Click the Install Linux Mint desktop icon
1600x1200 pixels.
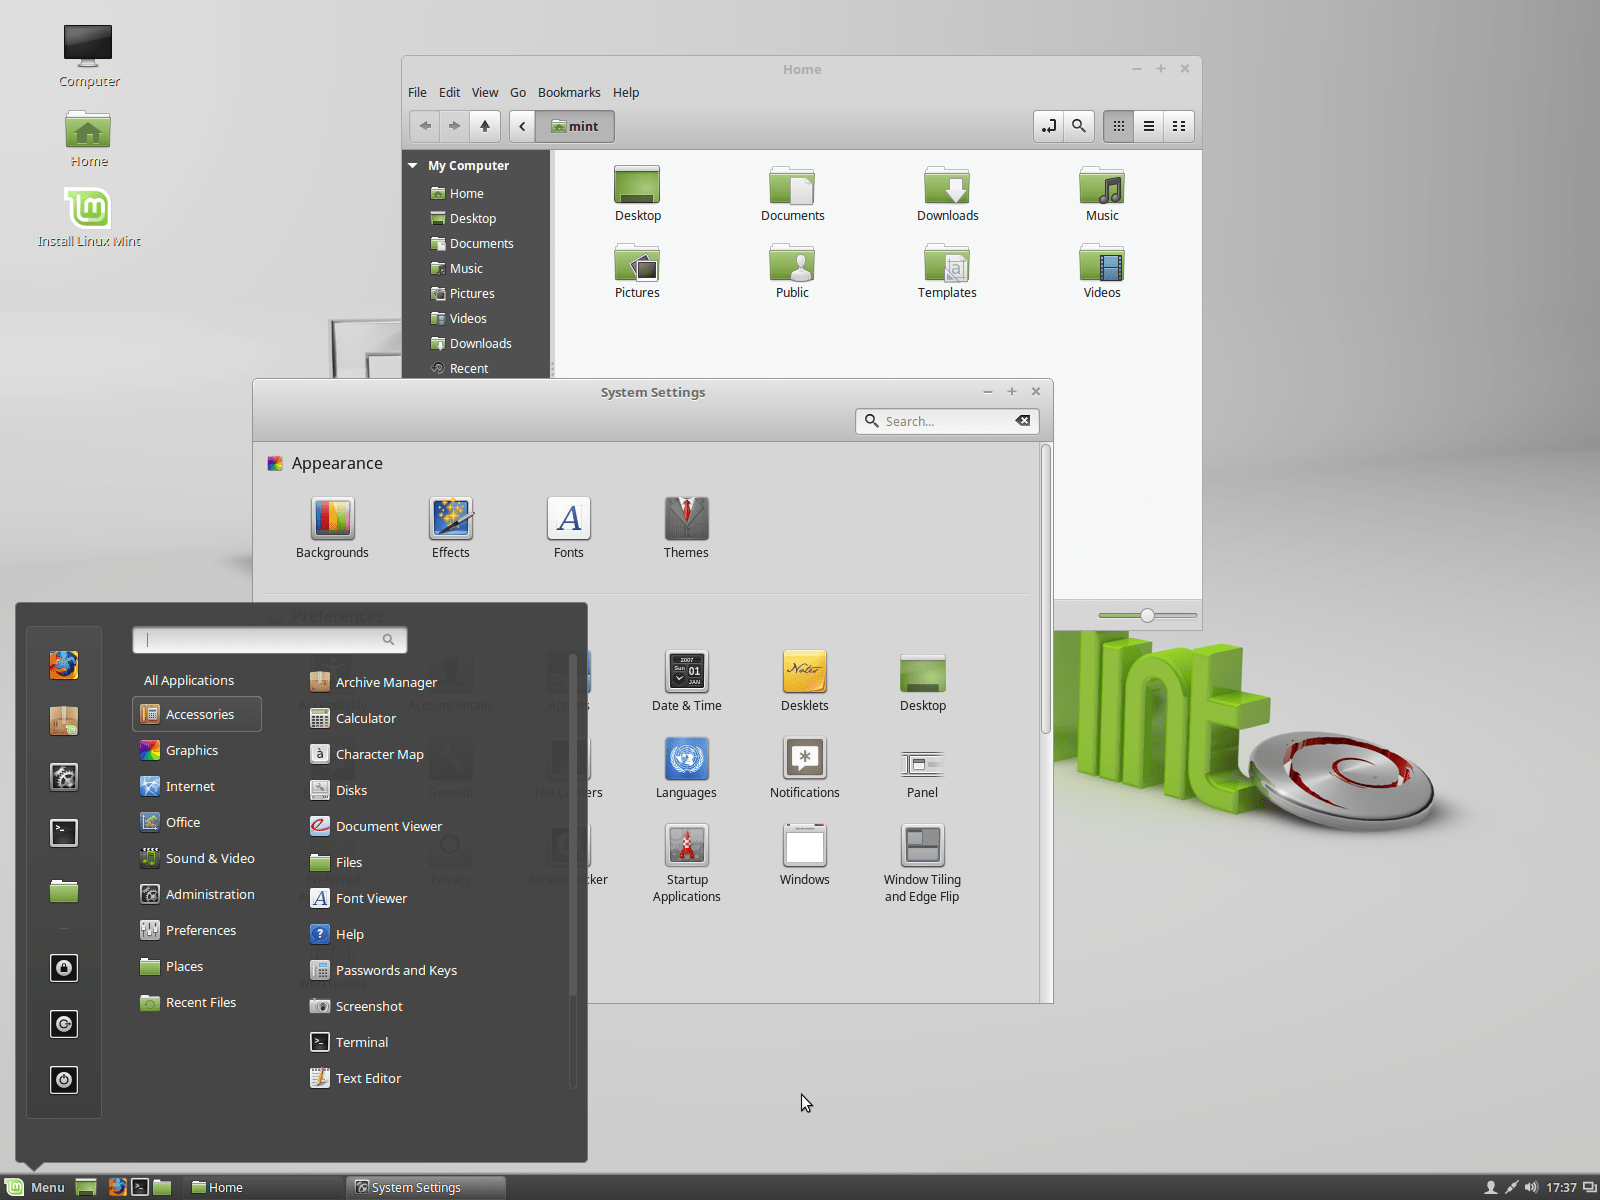pos(89,218)
